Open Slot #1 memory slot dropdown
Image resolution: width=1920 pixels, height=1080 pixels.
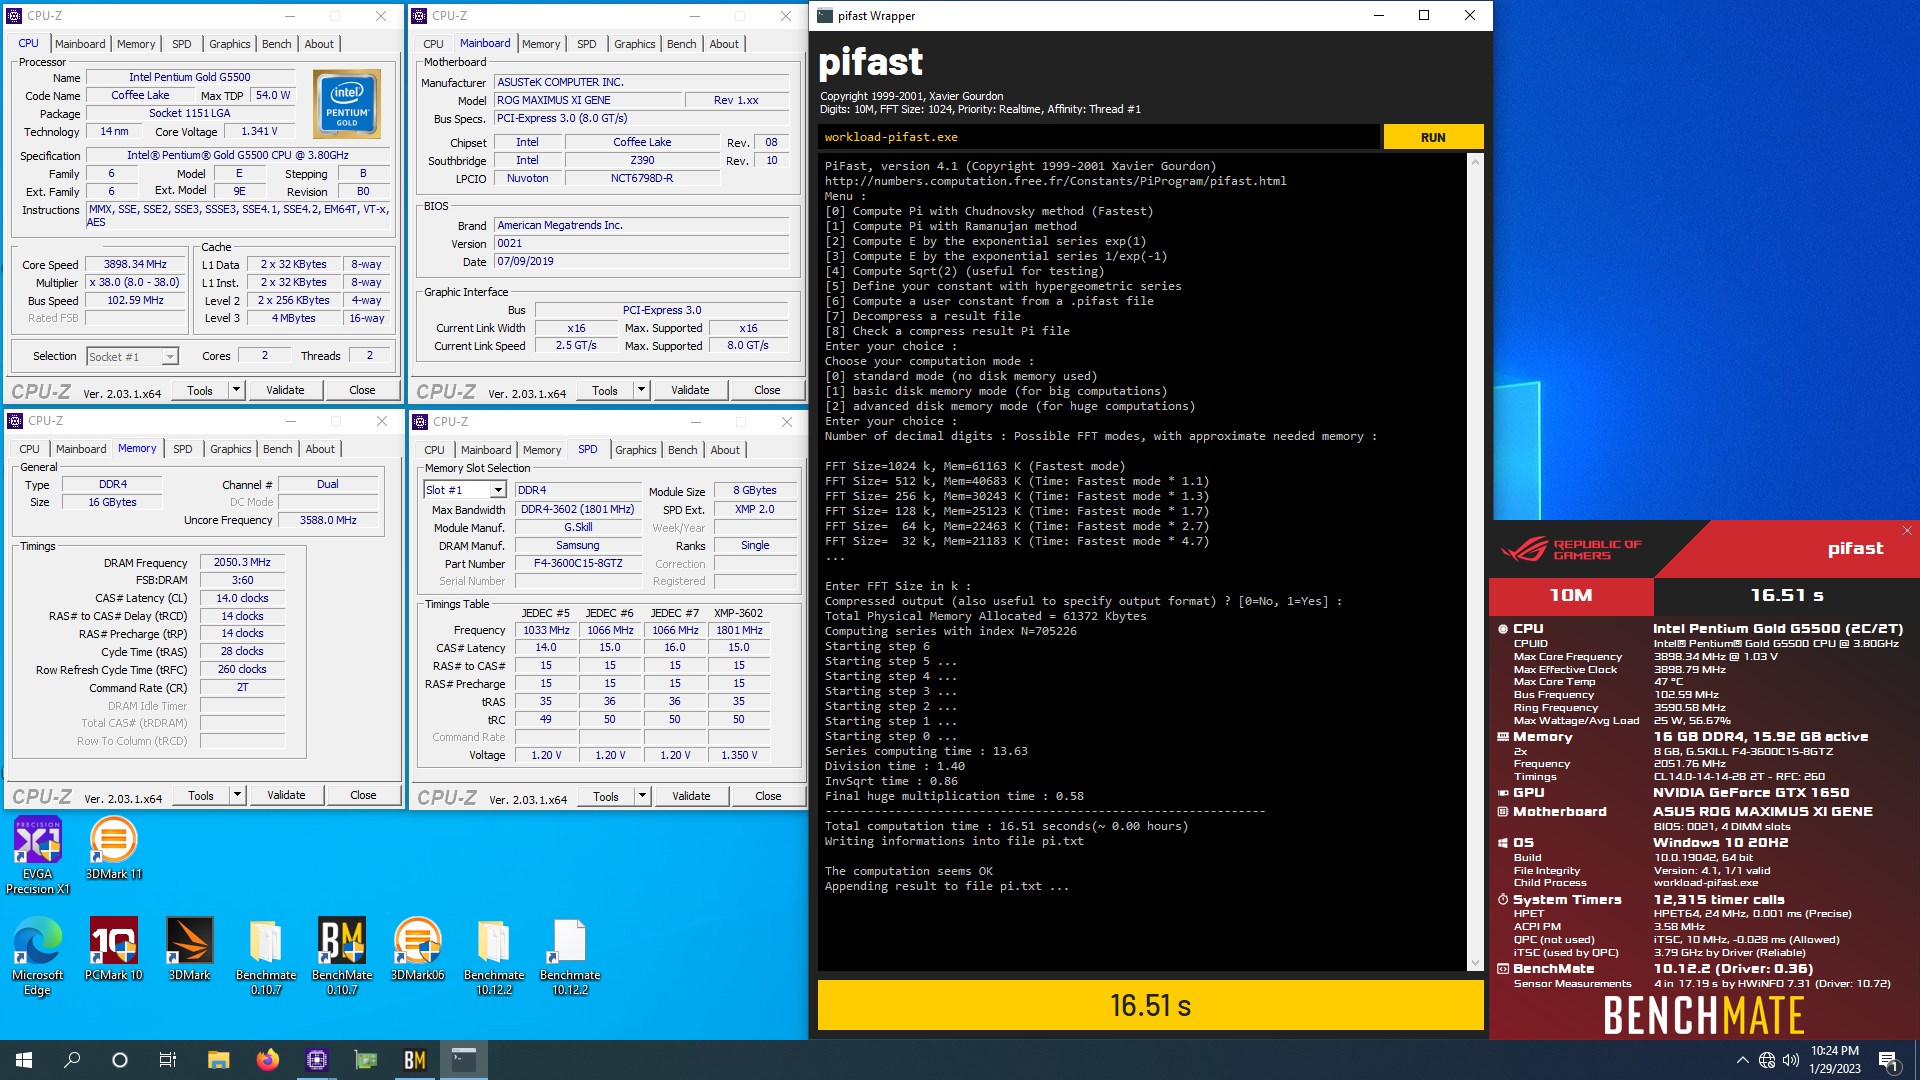[x=465, y=490]
